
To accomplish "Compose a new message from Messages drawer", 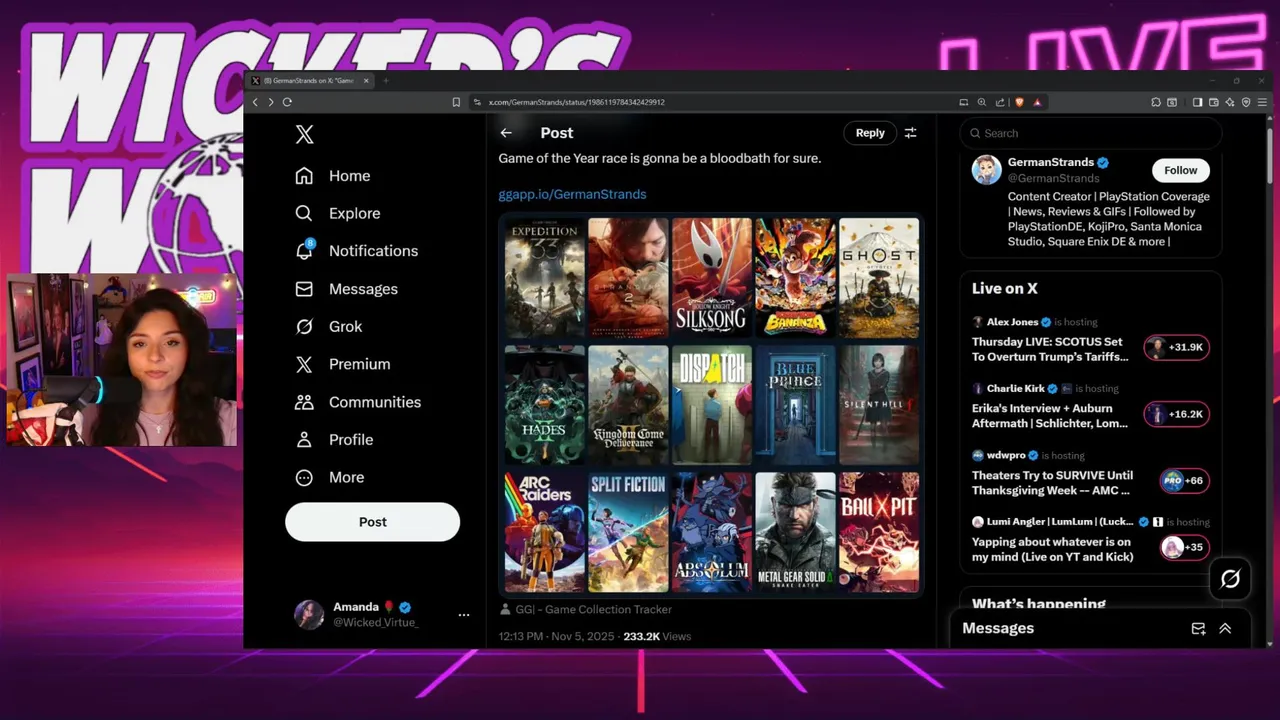I will point(1198,628).
